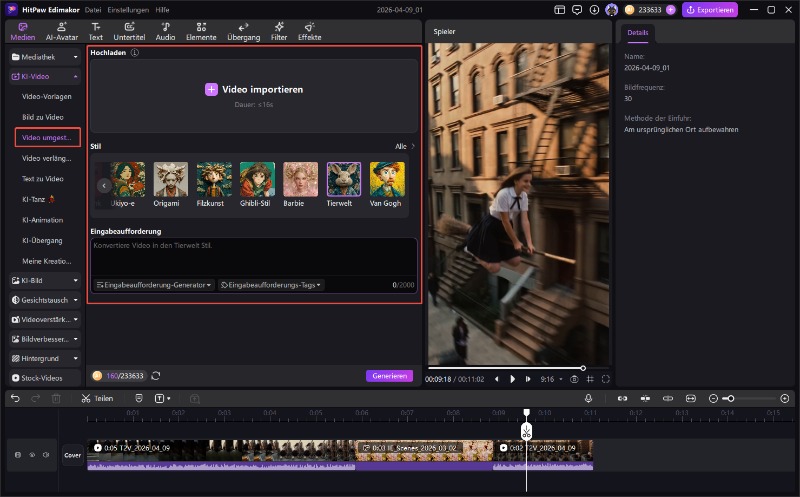This screenshot has height=497, width=800.
Task: Click the timeline zoom slider handle
Action: tap(731, 398)
